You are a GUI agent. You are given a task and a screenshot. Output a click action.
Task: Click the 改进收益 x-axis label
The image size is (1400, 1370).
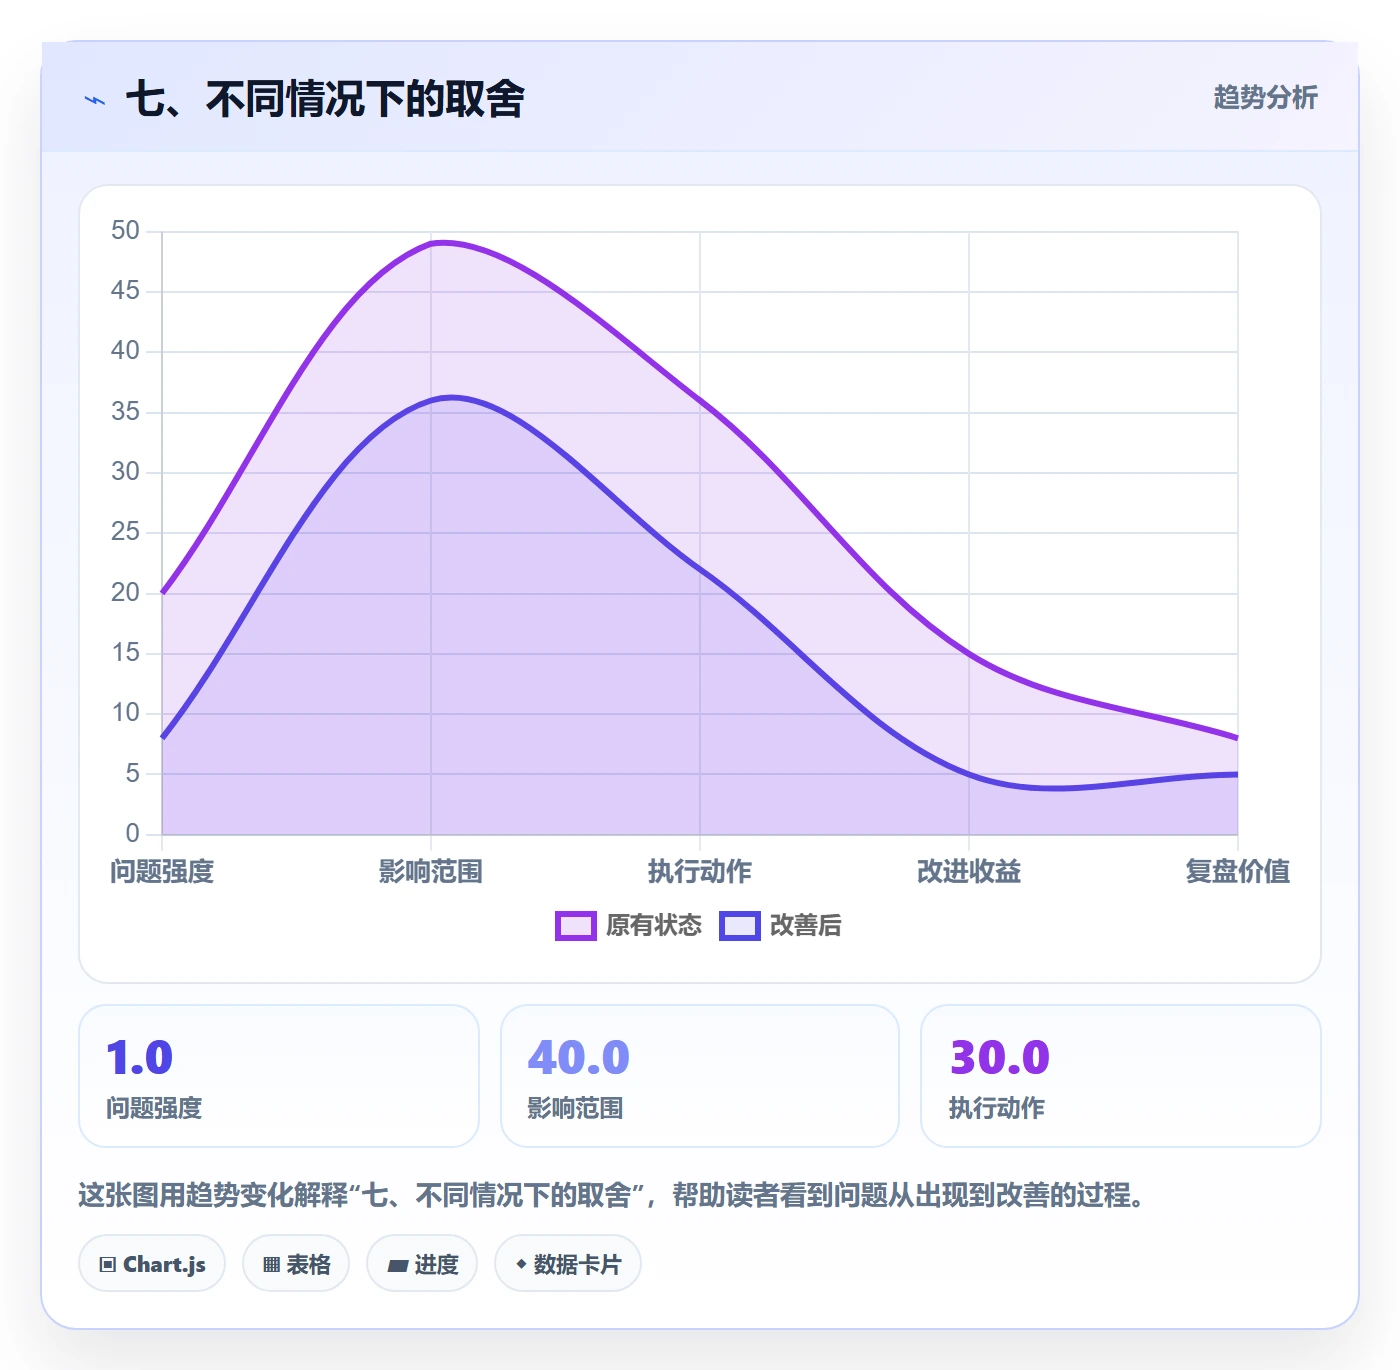point(969,872)
